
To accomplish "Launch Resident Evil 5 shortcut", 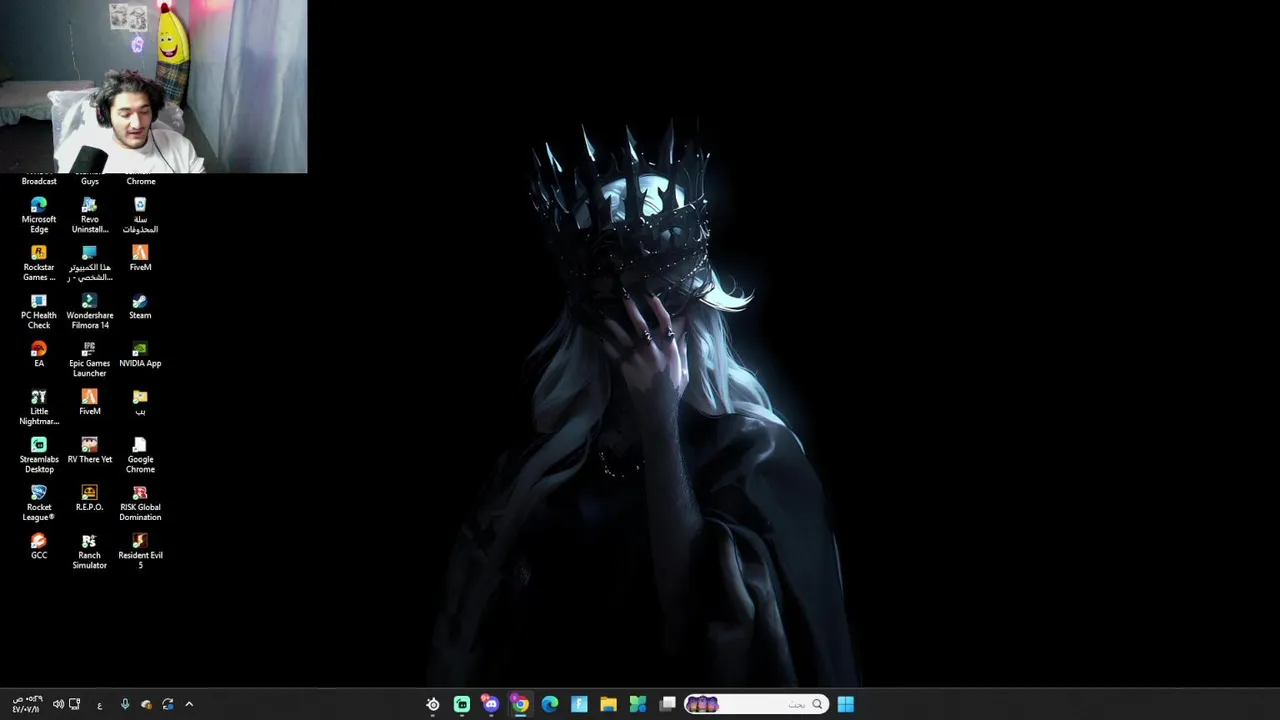I will point(140,551).
